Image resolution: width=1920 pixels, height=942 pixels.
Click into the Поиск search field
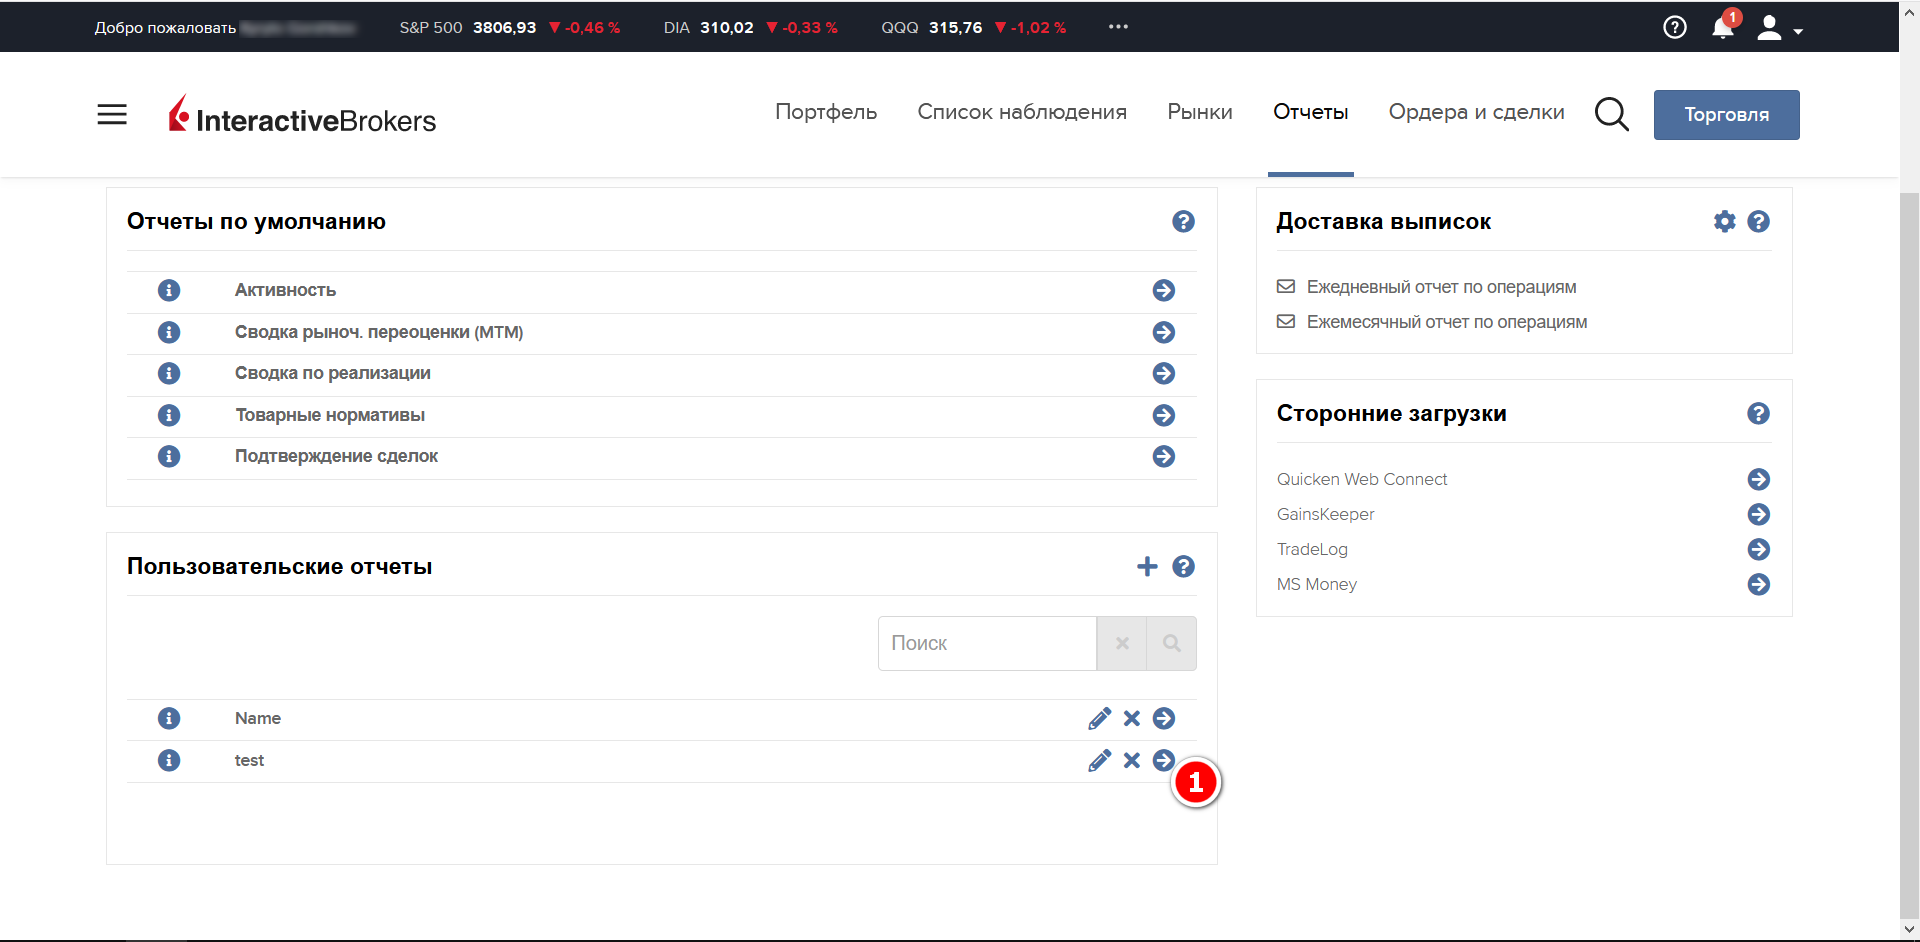pyautogui.click(x=987, y=644)
